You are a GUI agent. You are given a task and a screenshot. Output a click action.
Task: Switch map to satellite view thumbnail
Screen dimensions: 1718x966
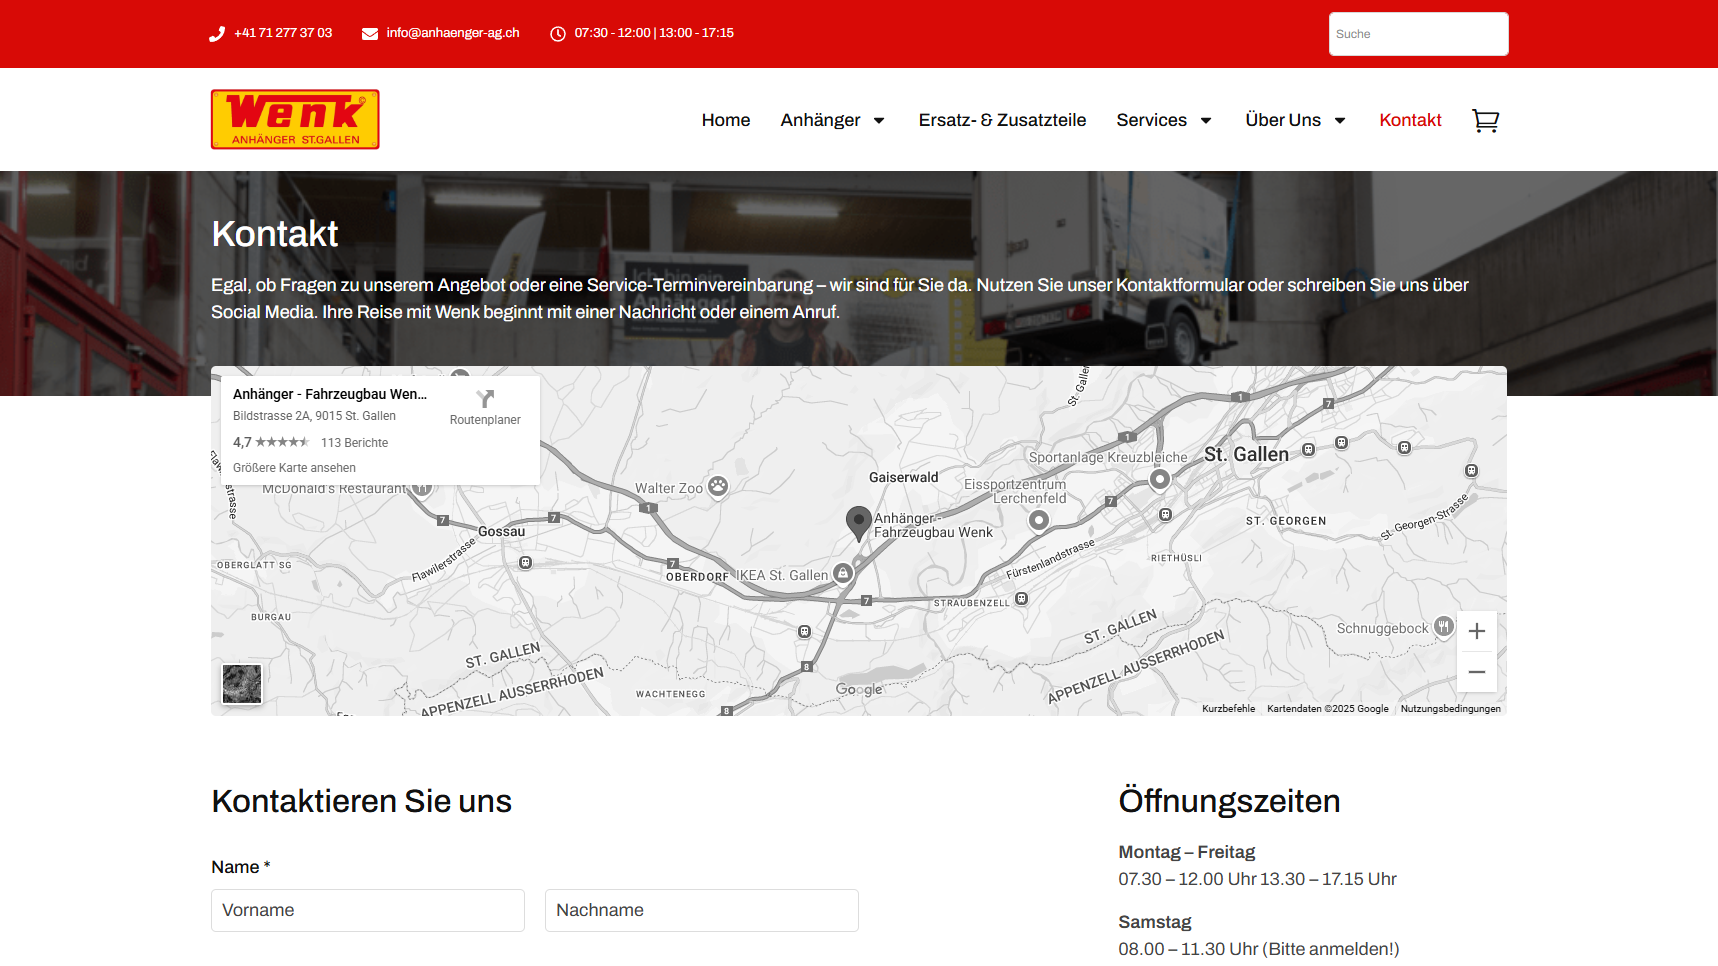(241, 684)
